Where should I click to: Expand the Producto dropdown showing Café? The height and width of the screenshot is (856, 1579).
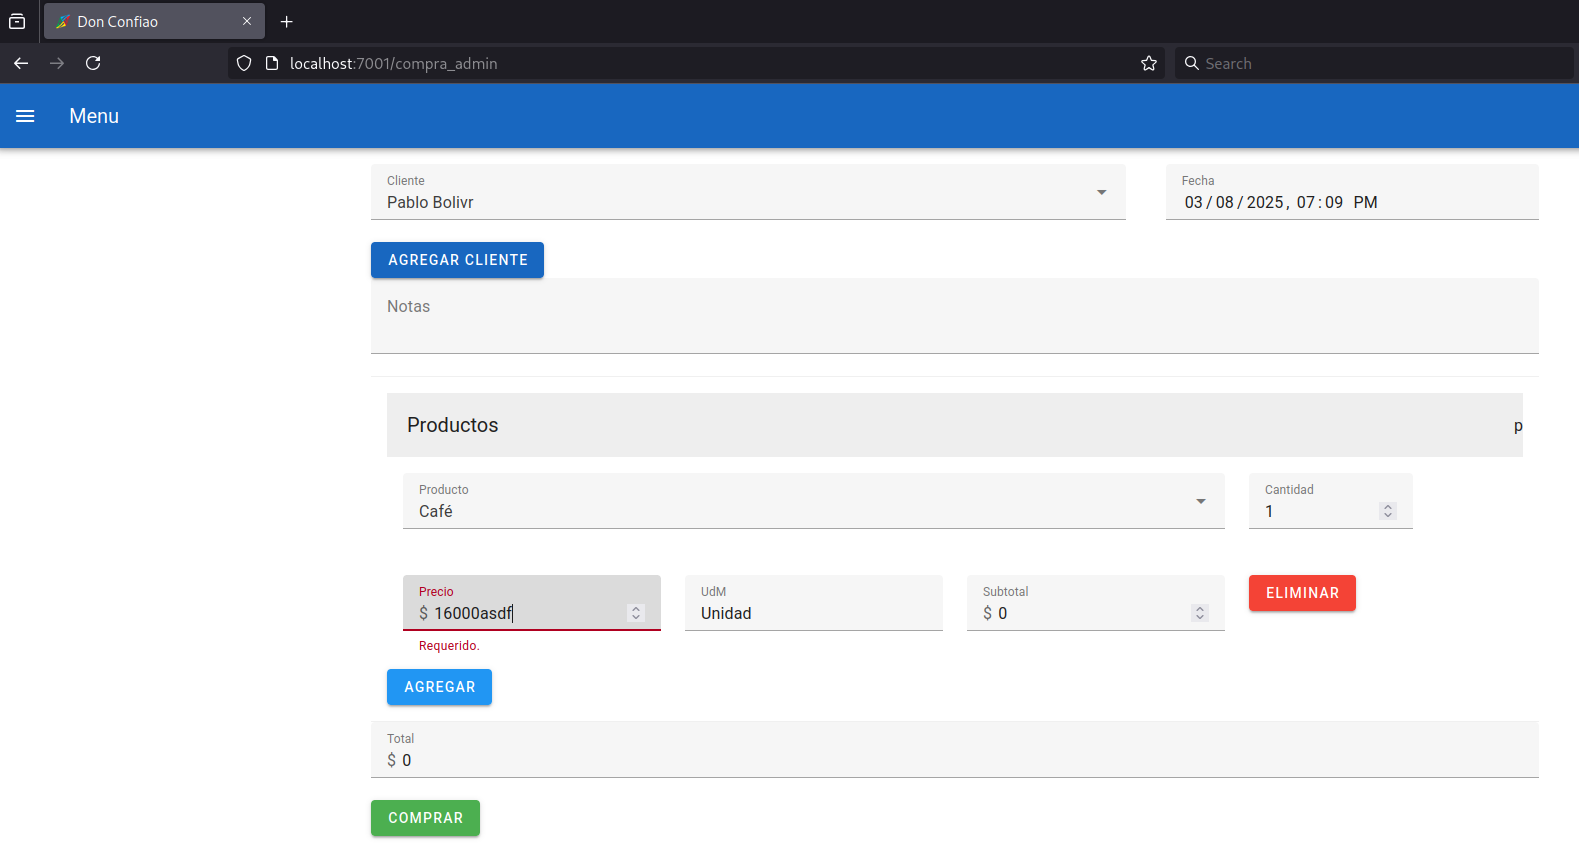[1200, 501]
